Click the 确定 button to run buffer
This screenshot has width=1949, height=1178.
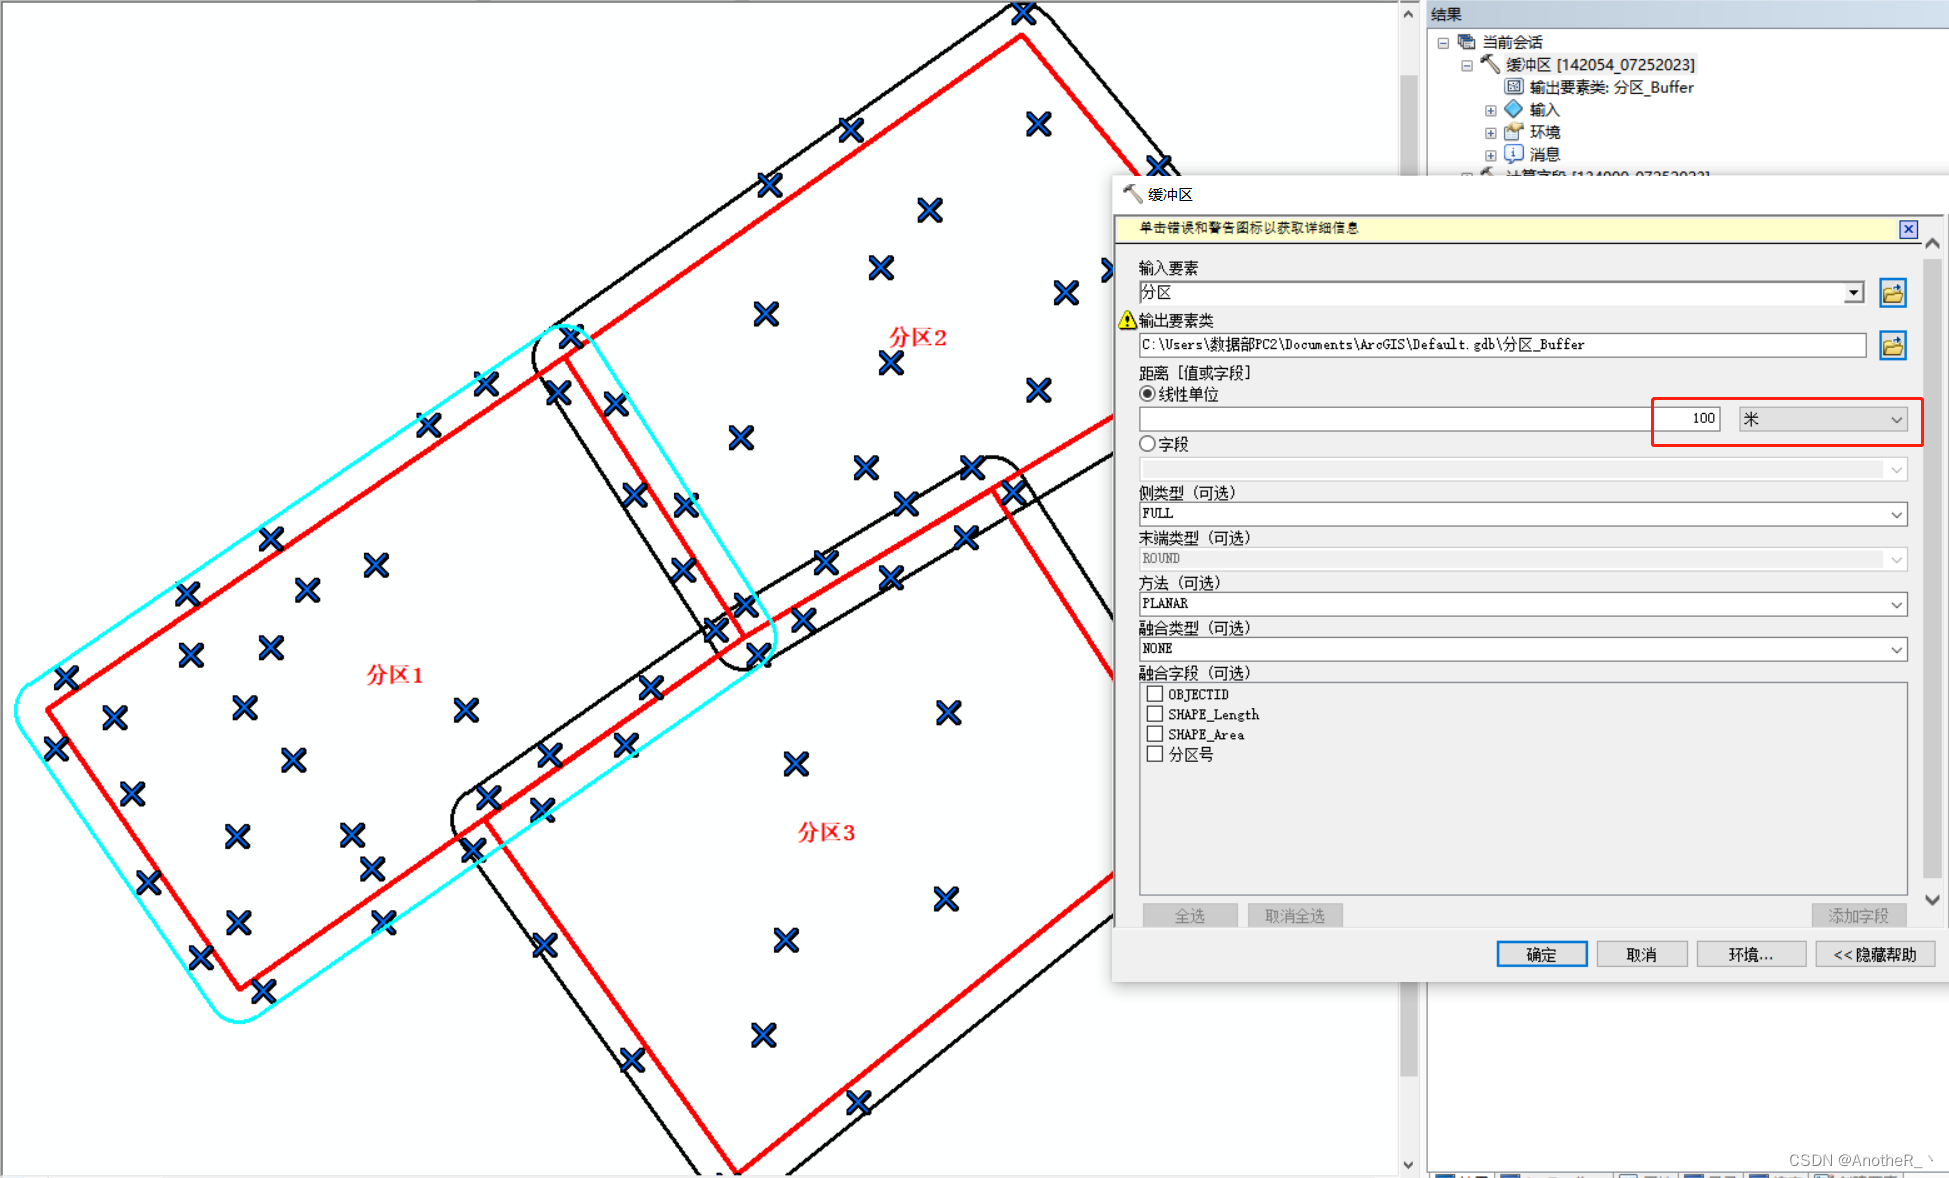tap(1541, 953)
